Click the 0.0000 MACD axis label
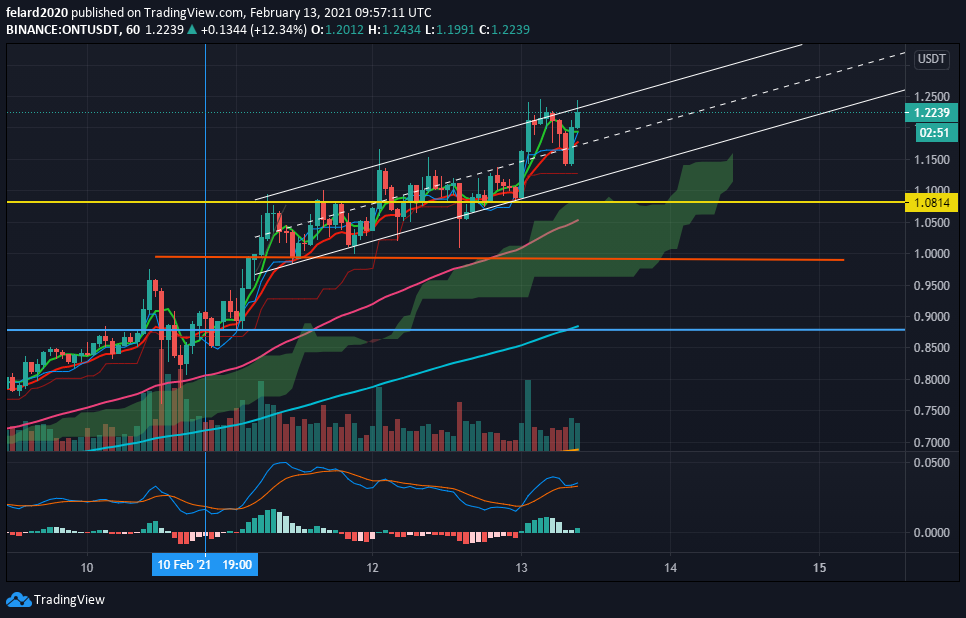Screen dimensions: 966x618 coord(932,532)
